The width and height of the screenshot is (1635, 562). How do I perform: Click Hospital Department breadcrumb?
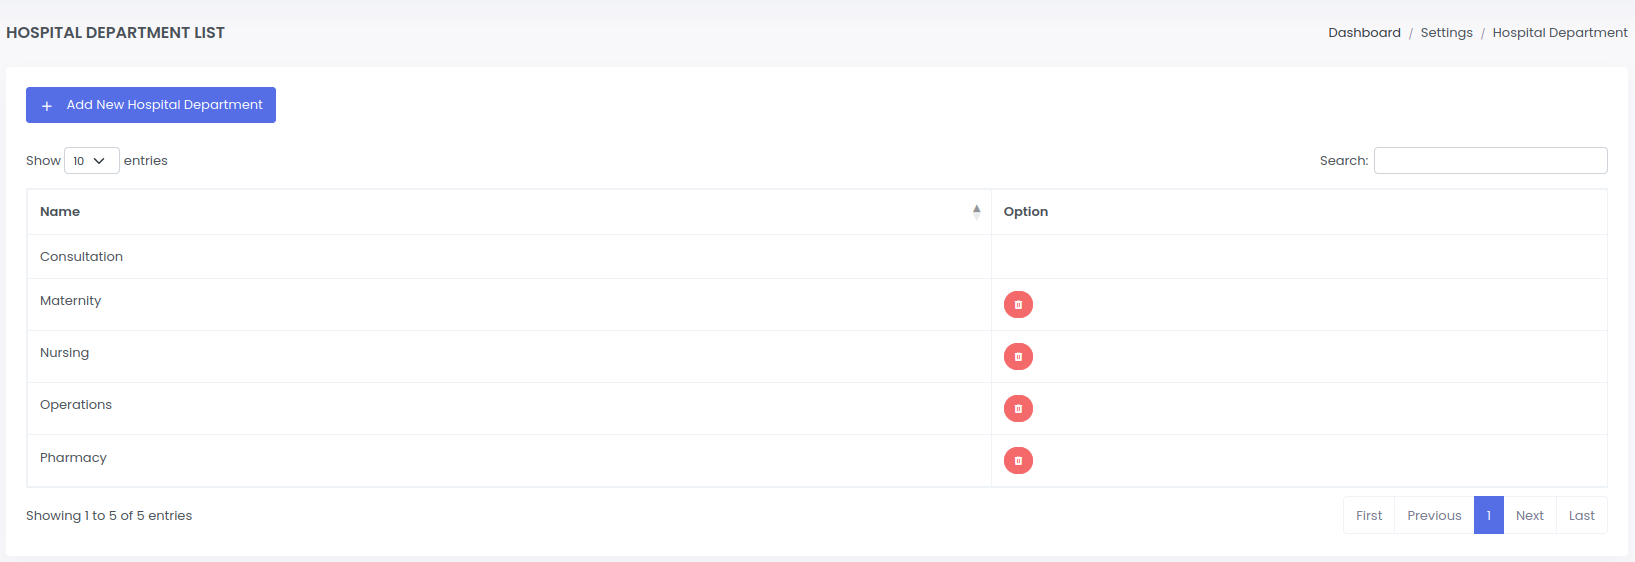1559,33
